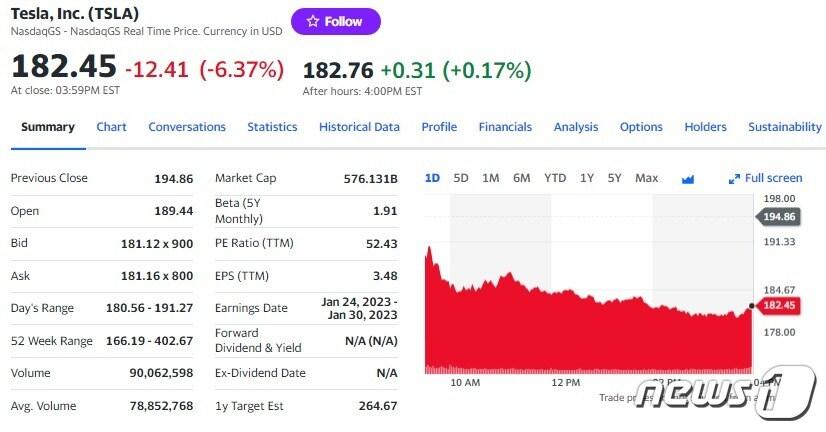Screen dimensions: 826x432
Task: Open Full screen chart view
Action: [x=766, y=178]
